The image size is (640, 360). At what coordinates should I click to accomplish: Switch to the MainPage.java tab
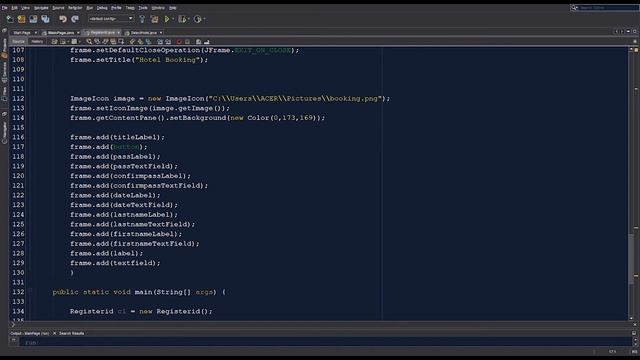click(x=61, y=33)
